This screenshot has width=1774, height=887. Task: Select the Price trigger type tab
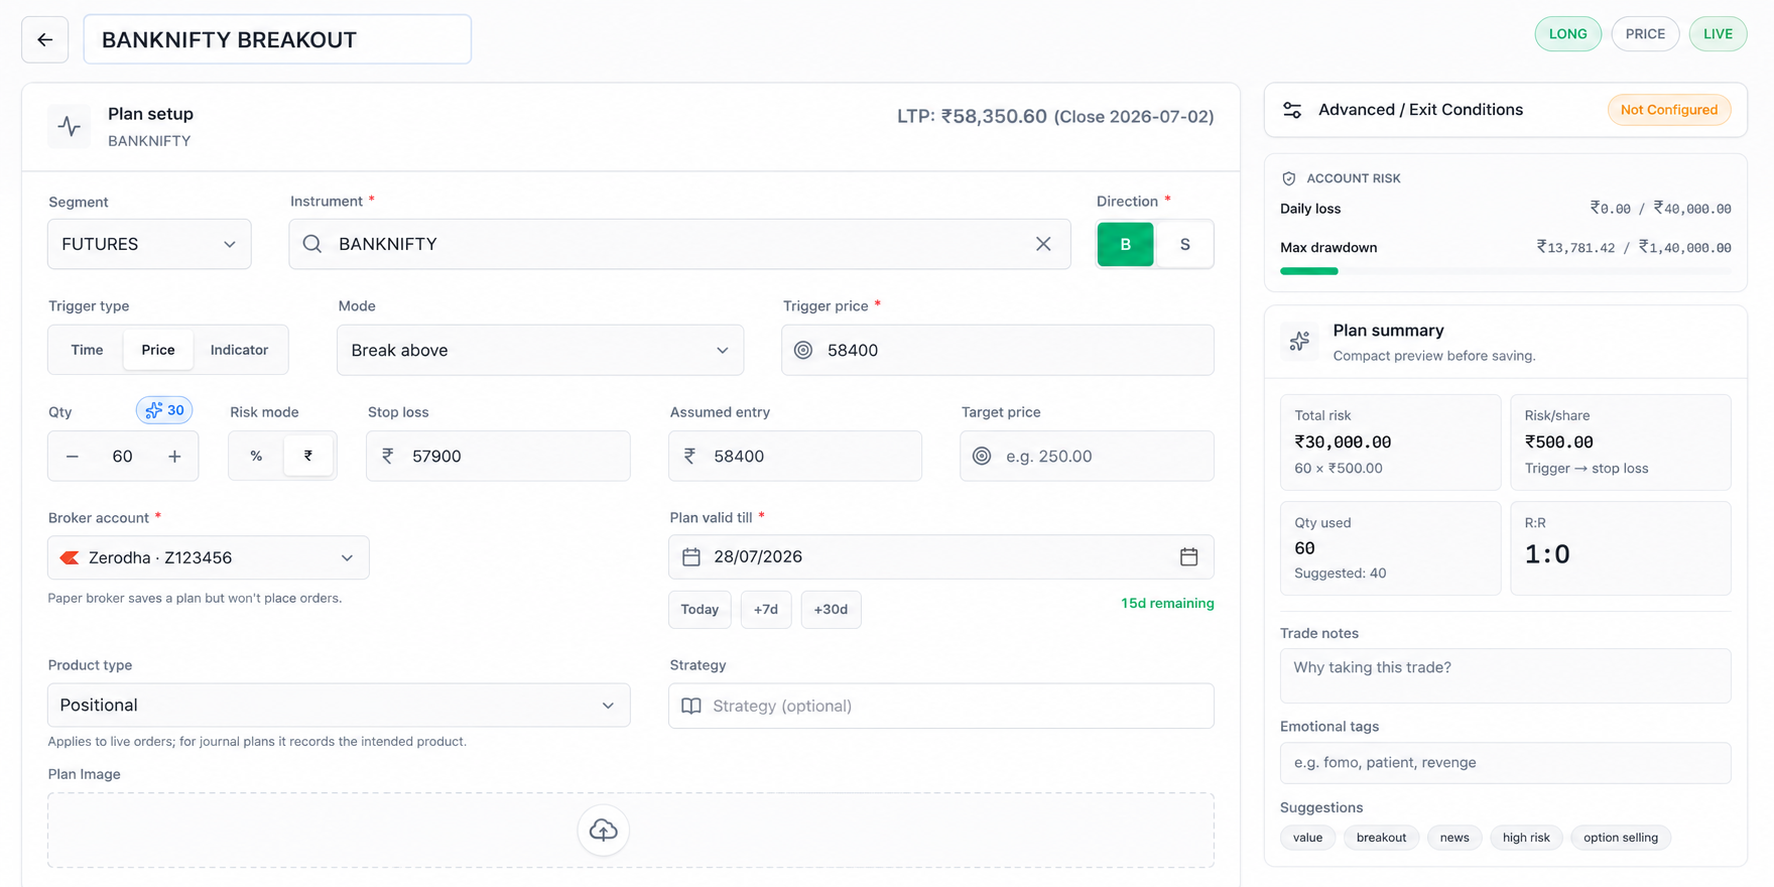[x=158, y=350]
